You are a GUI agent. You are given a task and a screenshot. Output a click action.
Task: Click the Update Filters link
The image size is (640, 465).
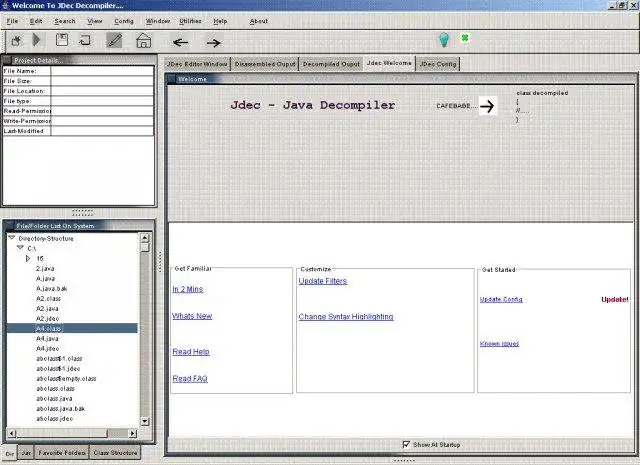pos(323,281)
